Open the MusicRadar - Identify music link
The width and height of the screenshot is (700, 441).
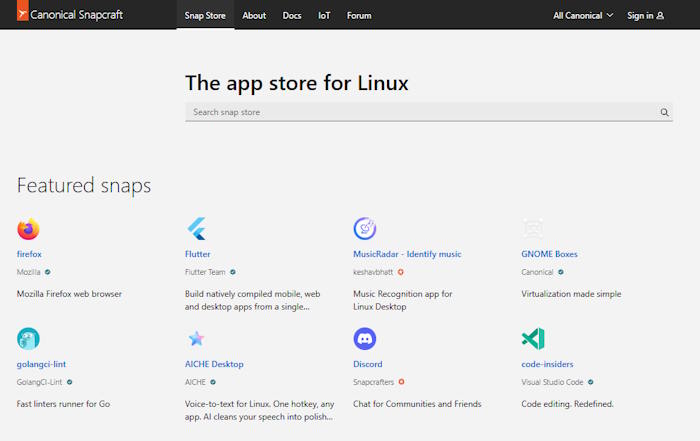point(407,254)
